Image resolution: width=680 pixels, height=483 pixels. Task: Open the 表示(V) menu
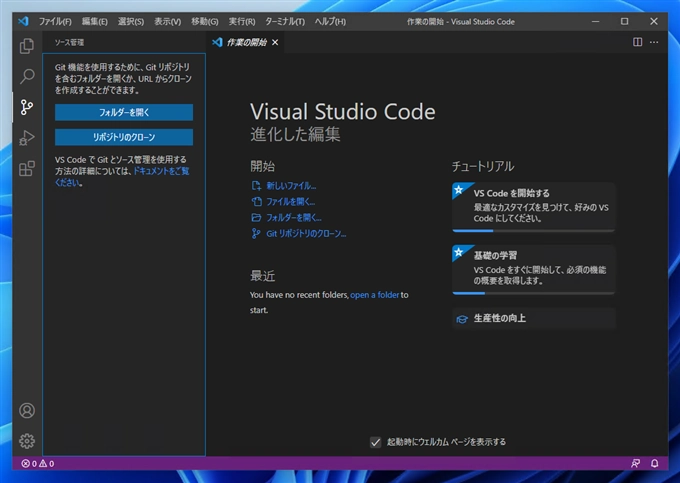tap(167, 21)
